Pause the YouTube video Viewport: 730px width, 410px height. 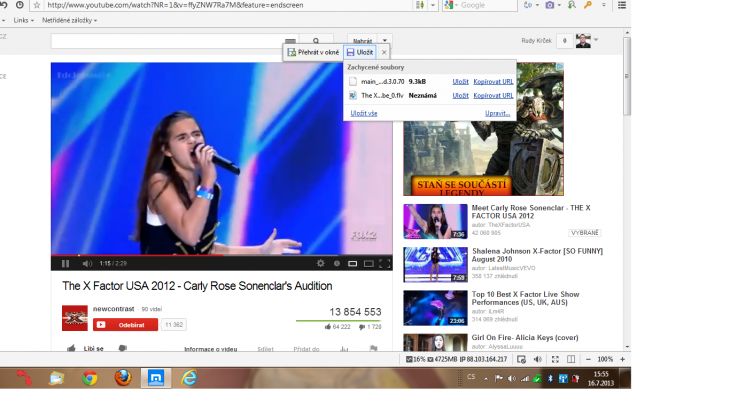tap(65, 263)
